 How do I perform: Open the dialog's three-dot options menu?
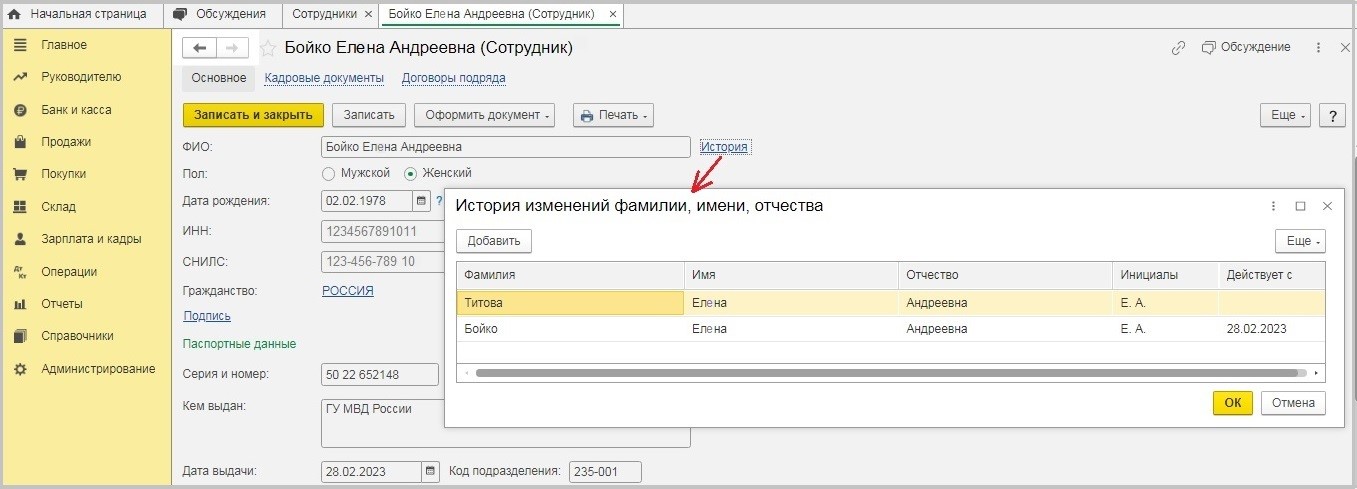(x=1273, y=206)
